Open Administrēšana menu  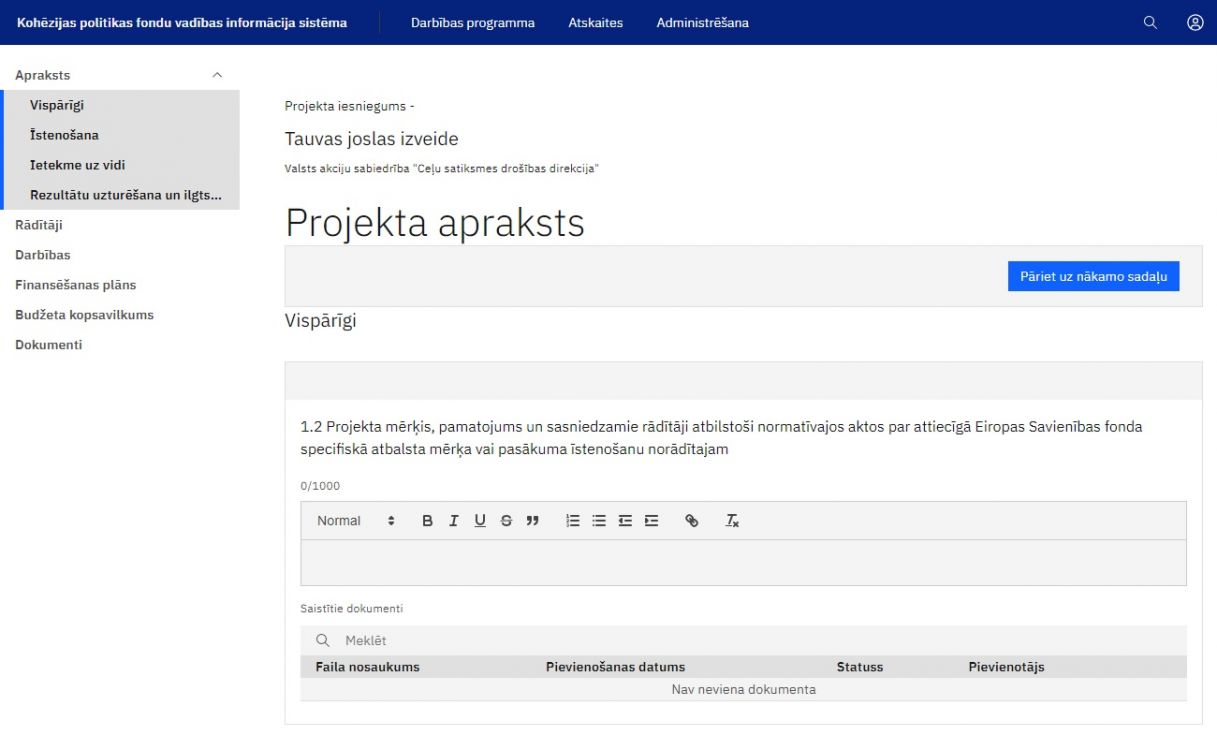703,22
